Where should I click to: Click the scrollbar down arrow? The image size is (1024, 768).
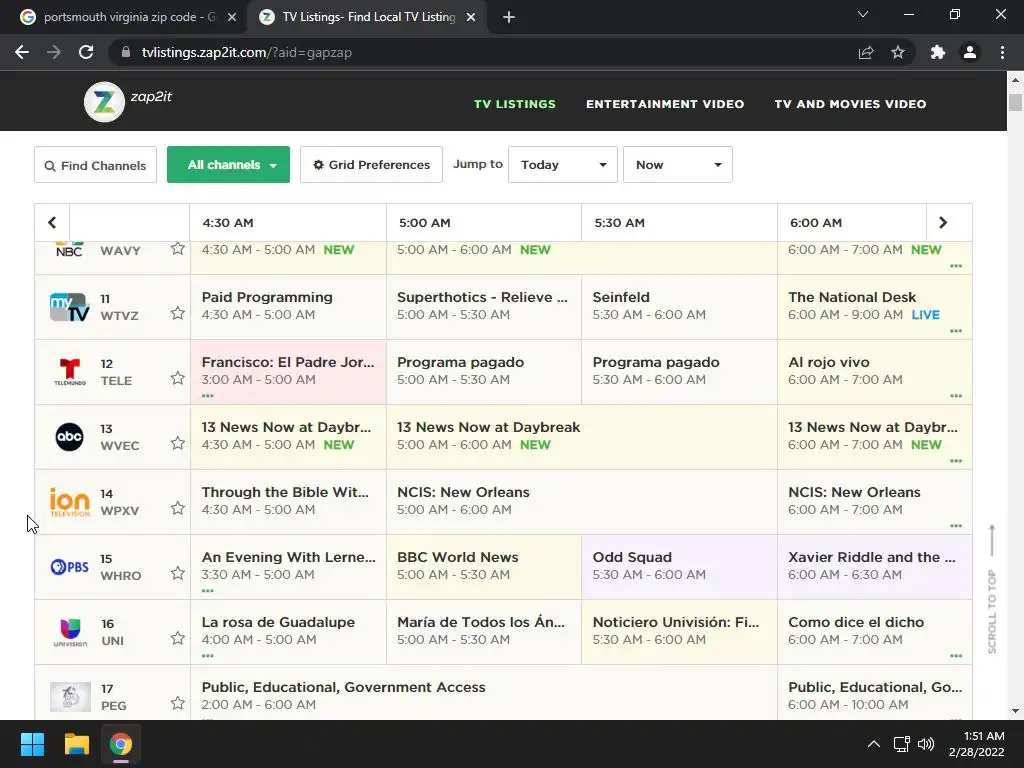(x=1015, y=711)
